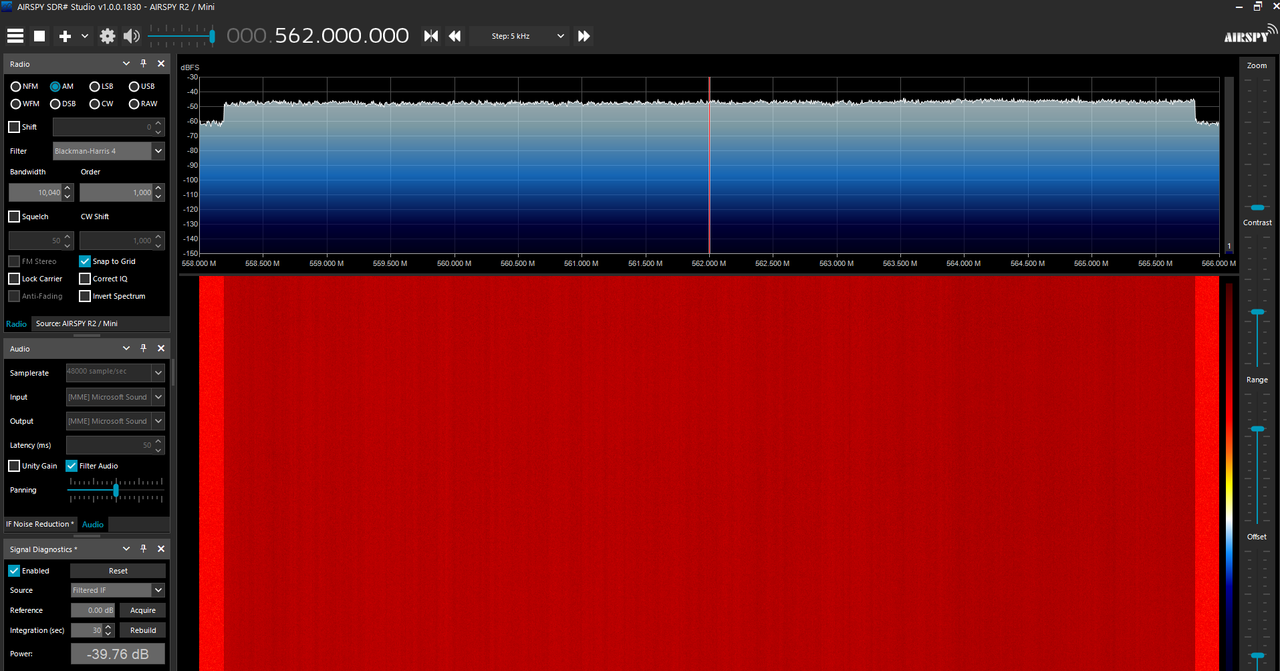Step frequency down with double-left arrows
Viewport: 1280px width, 671px height.
455,36
